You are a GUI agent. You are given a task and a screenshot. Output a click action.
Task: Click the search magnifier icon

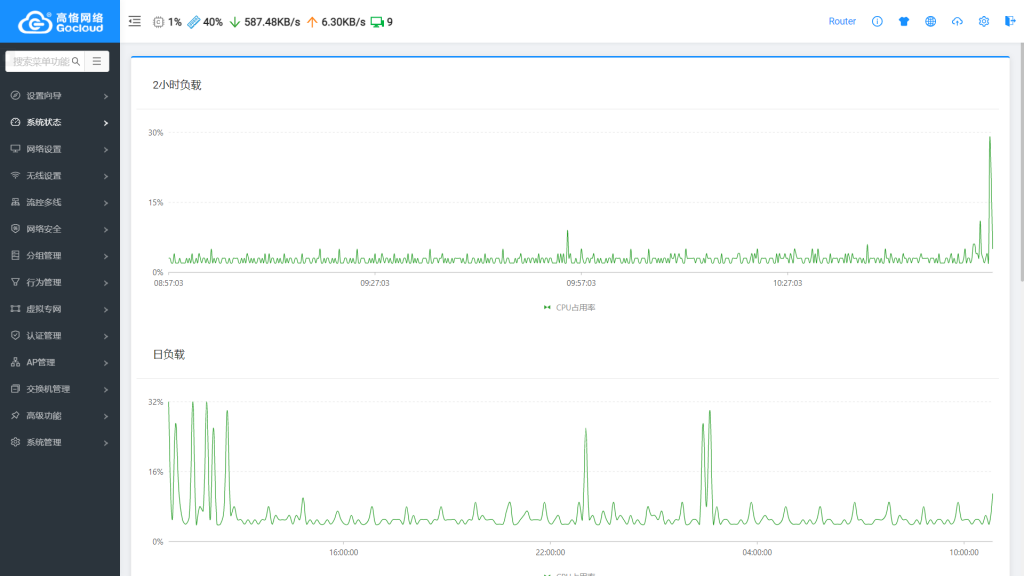click(76, 61)
